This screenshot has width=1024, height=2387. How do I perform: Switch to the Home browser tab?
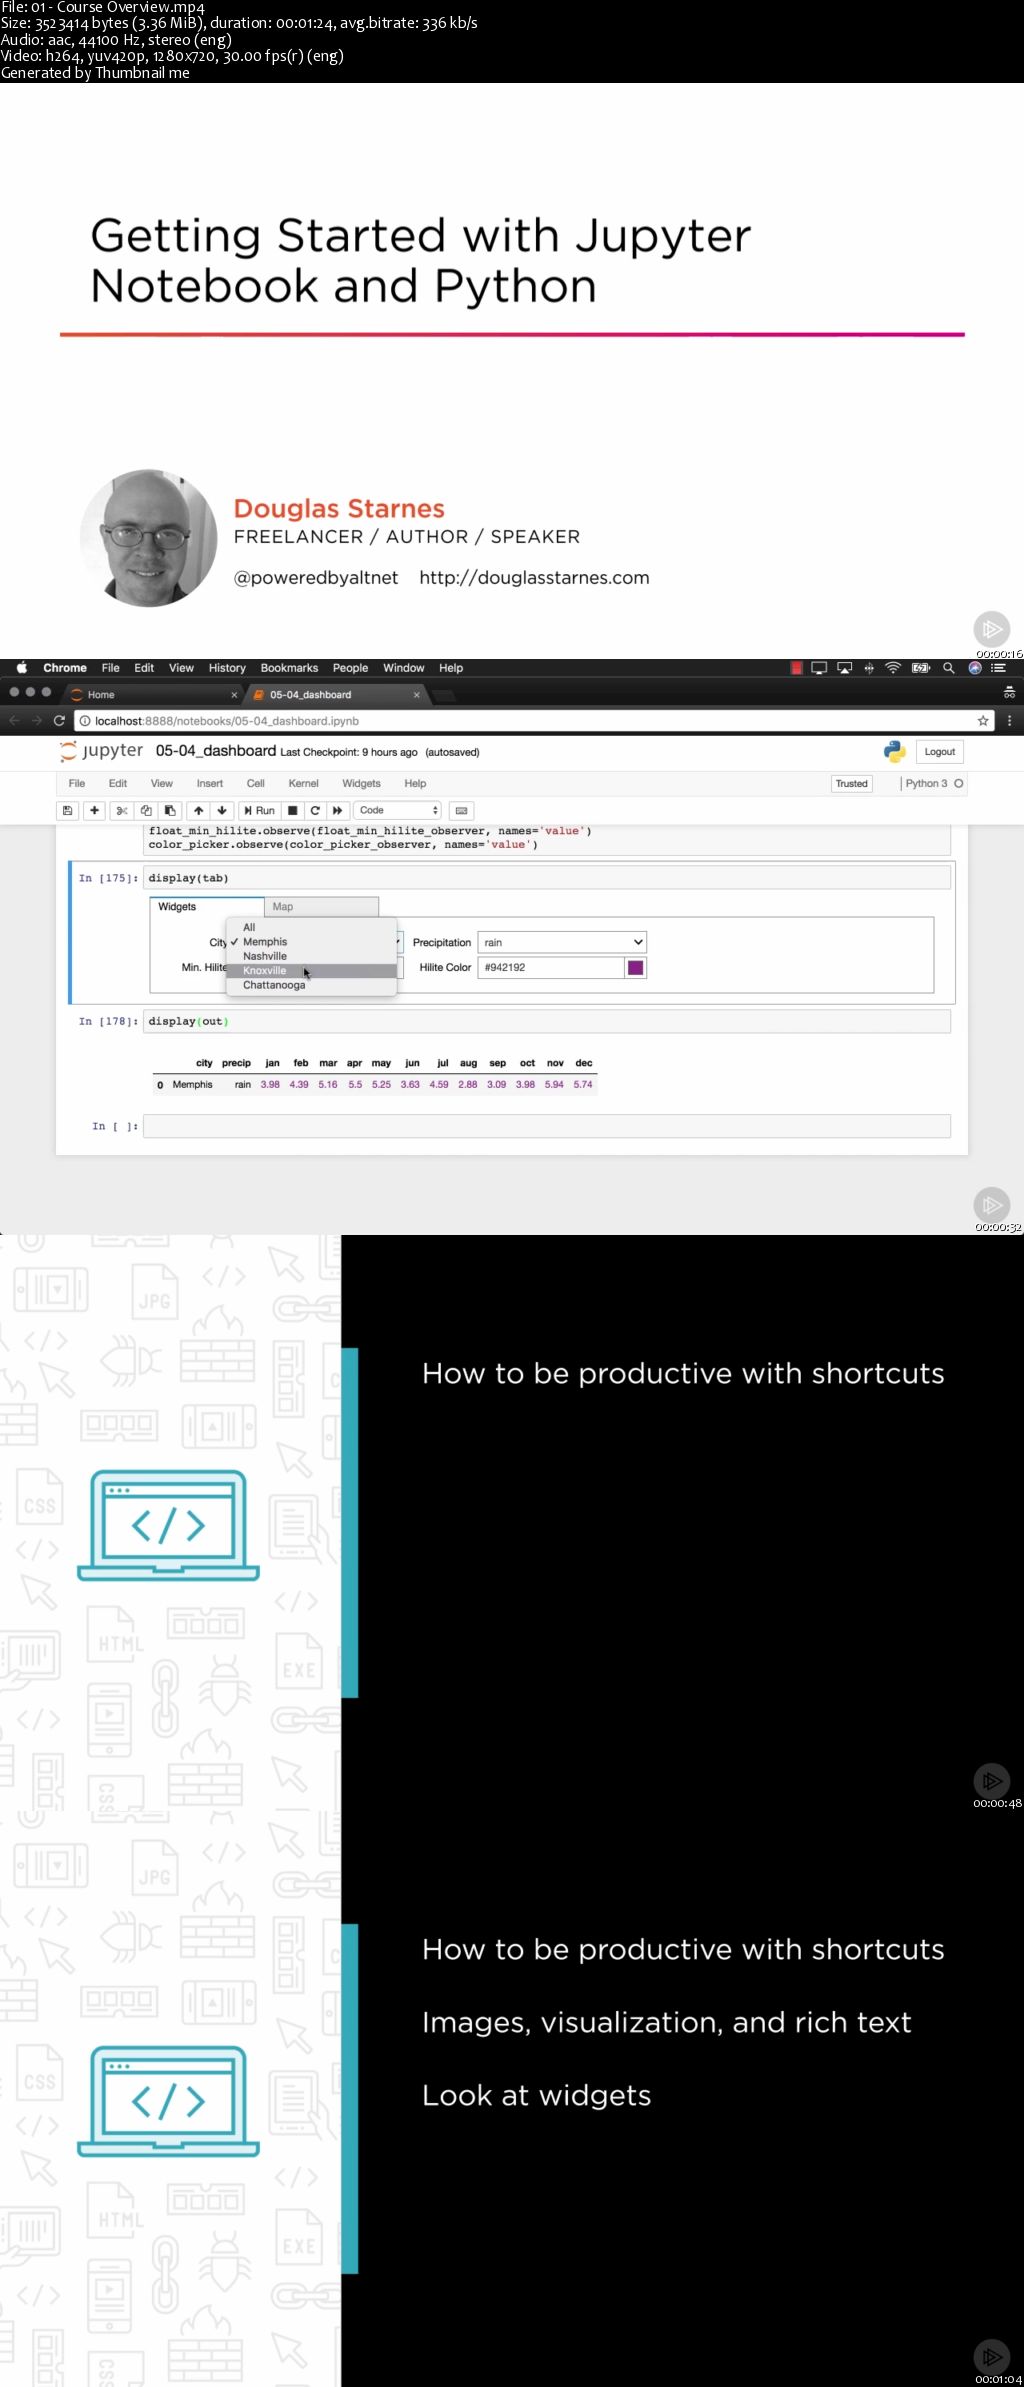(x=154, y=694)
